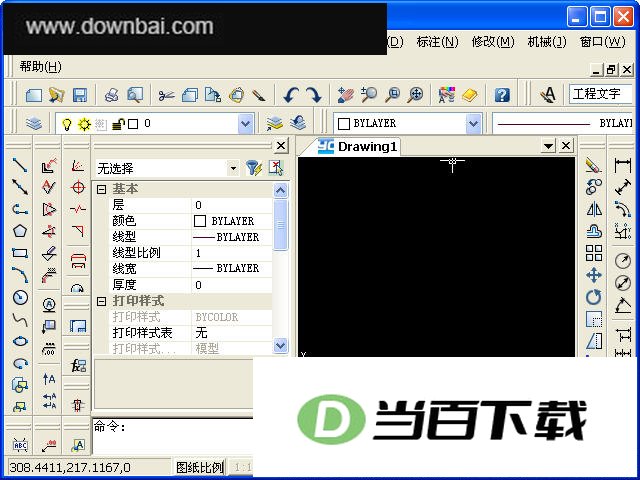Select the Mirror tool

tap(594, 209)
